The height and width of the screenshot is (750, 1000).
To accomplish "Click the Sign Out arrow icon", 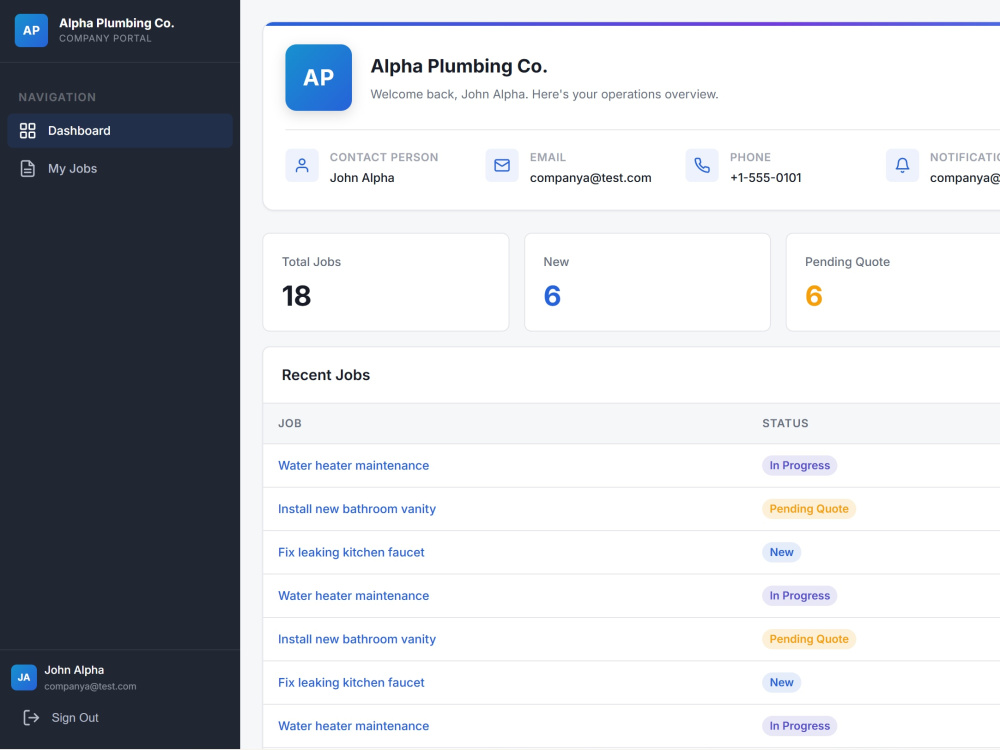I will pos(31,717).
